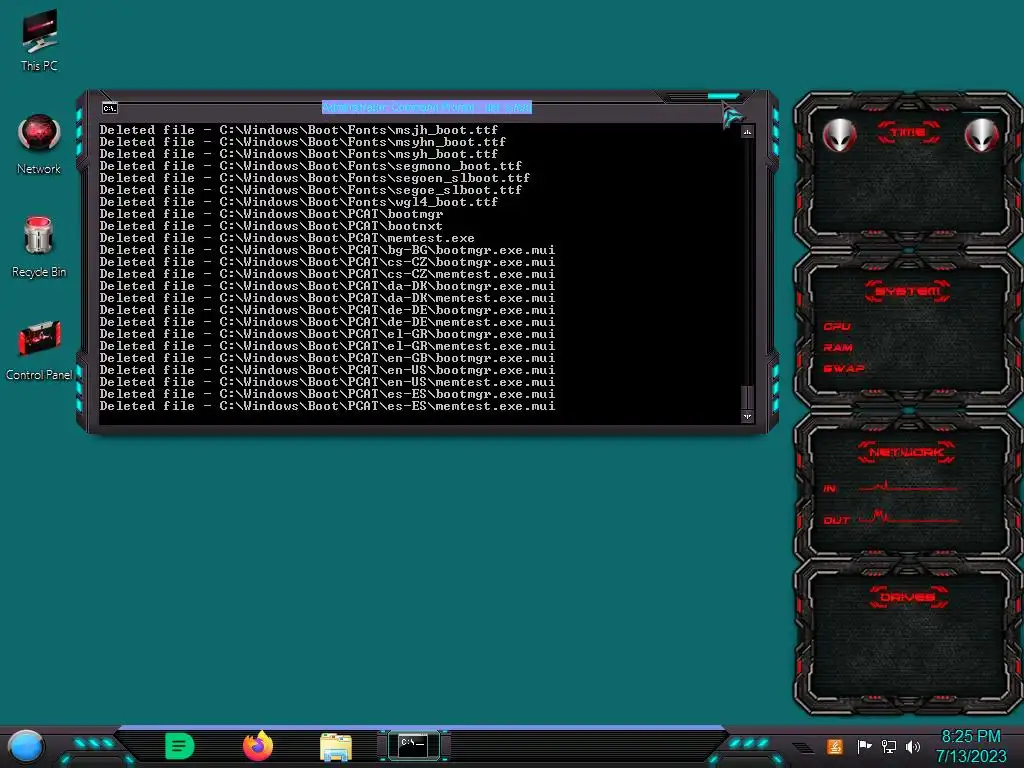
Task: Click the scroll down arrow in Command Prompt
Action: click(x=747, y=416)
